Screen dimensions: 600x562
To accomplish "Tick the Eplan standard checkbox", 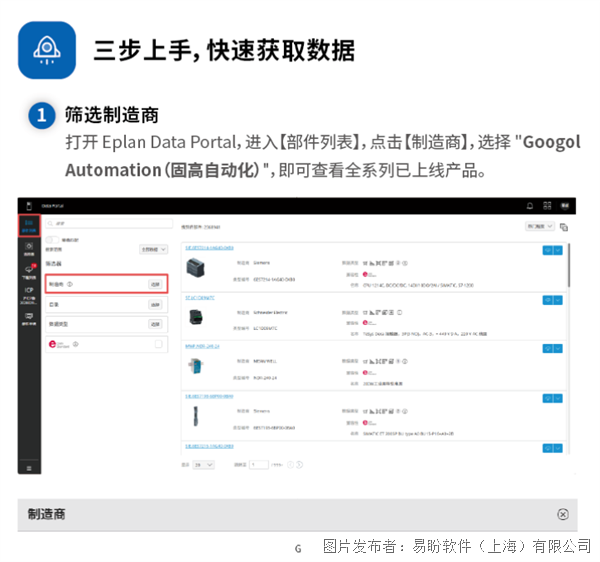I will 158,344.
